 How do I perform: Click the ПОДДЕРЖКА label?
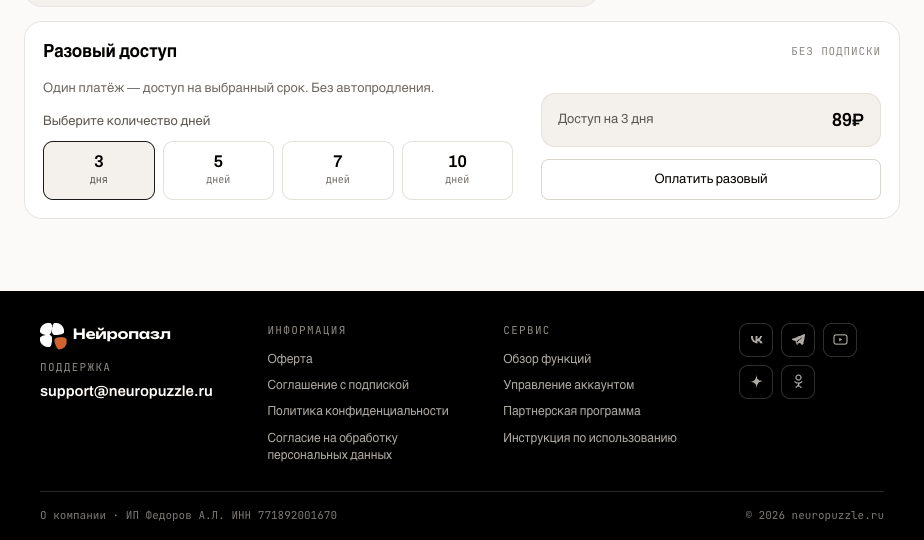pyautogui.click(x=75, y=367)
